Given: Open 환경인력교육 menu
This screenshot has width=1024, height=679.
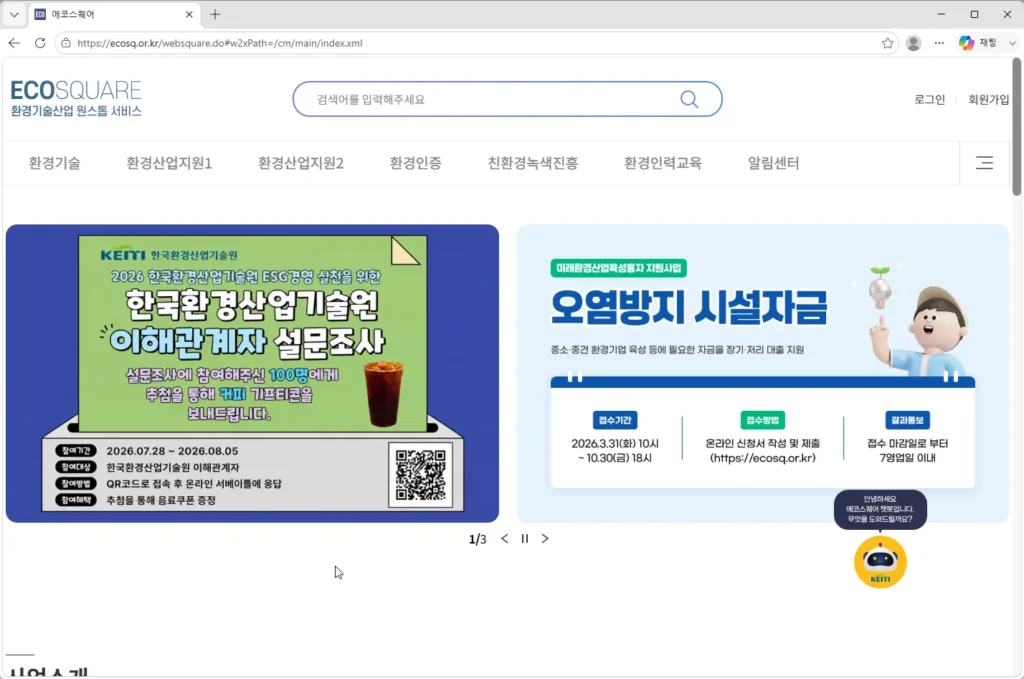Looking at the screenshot, I should point(662,163).
